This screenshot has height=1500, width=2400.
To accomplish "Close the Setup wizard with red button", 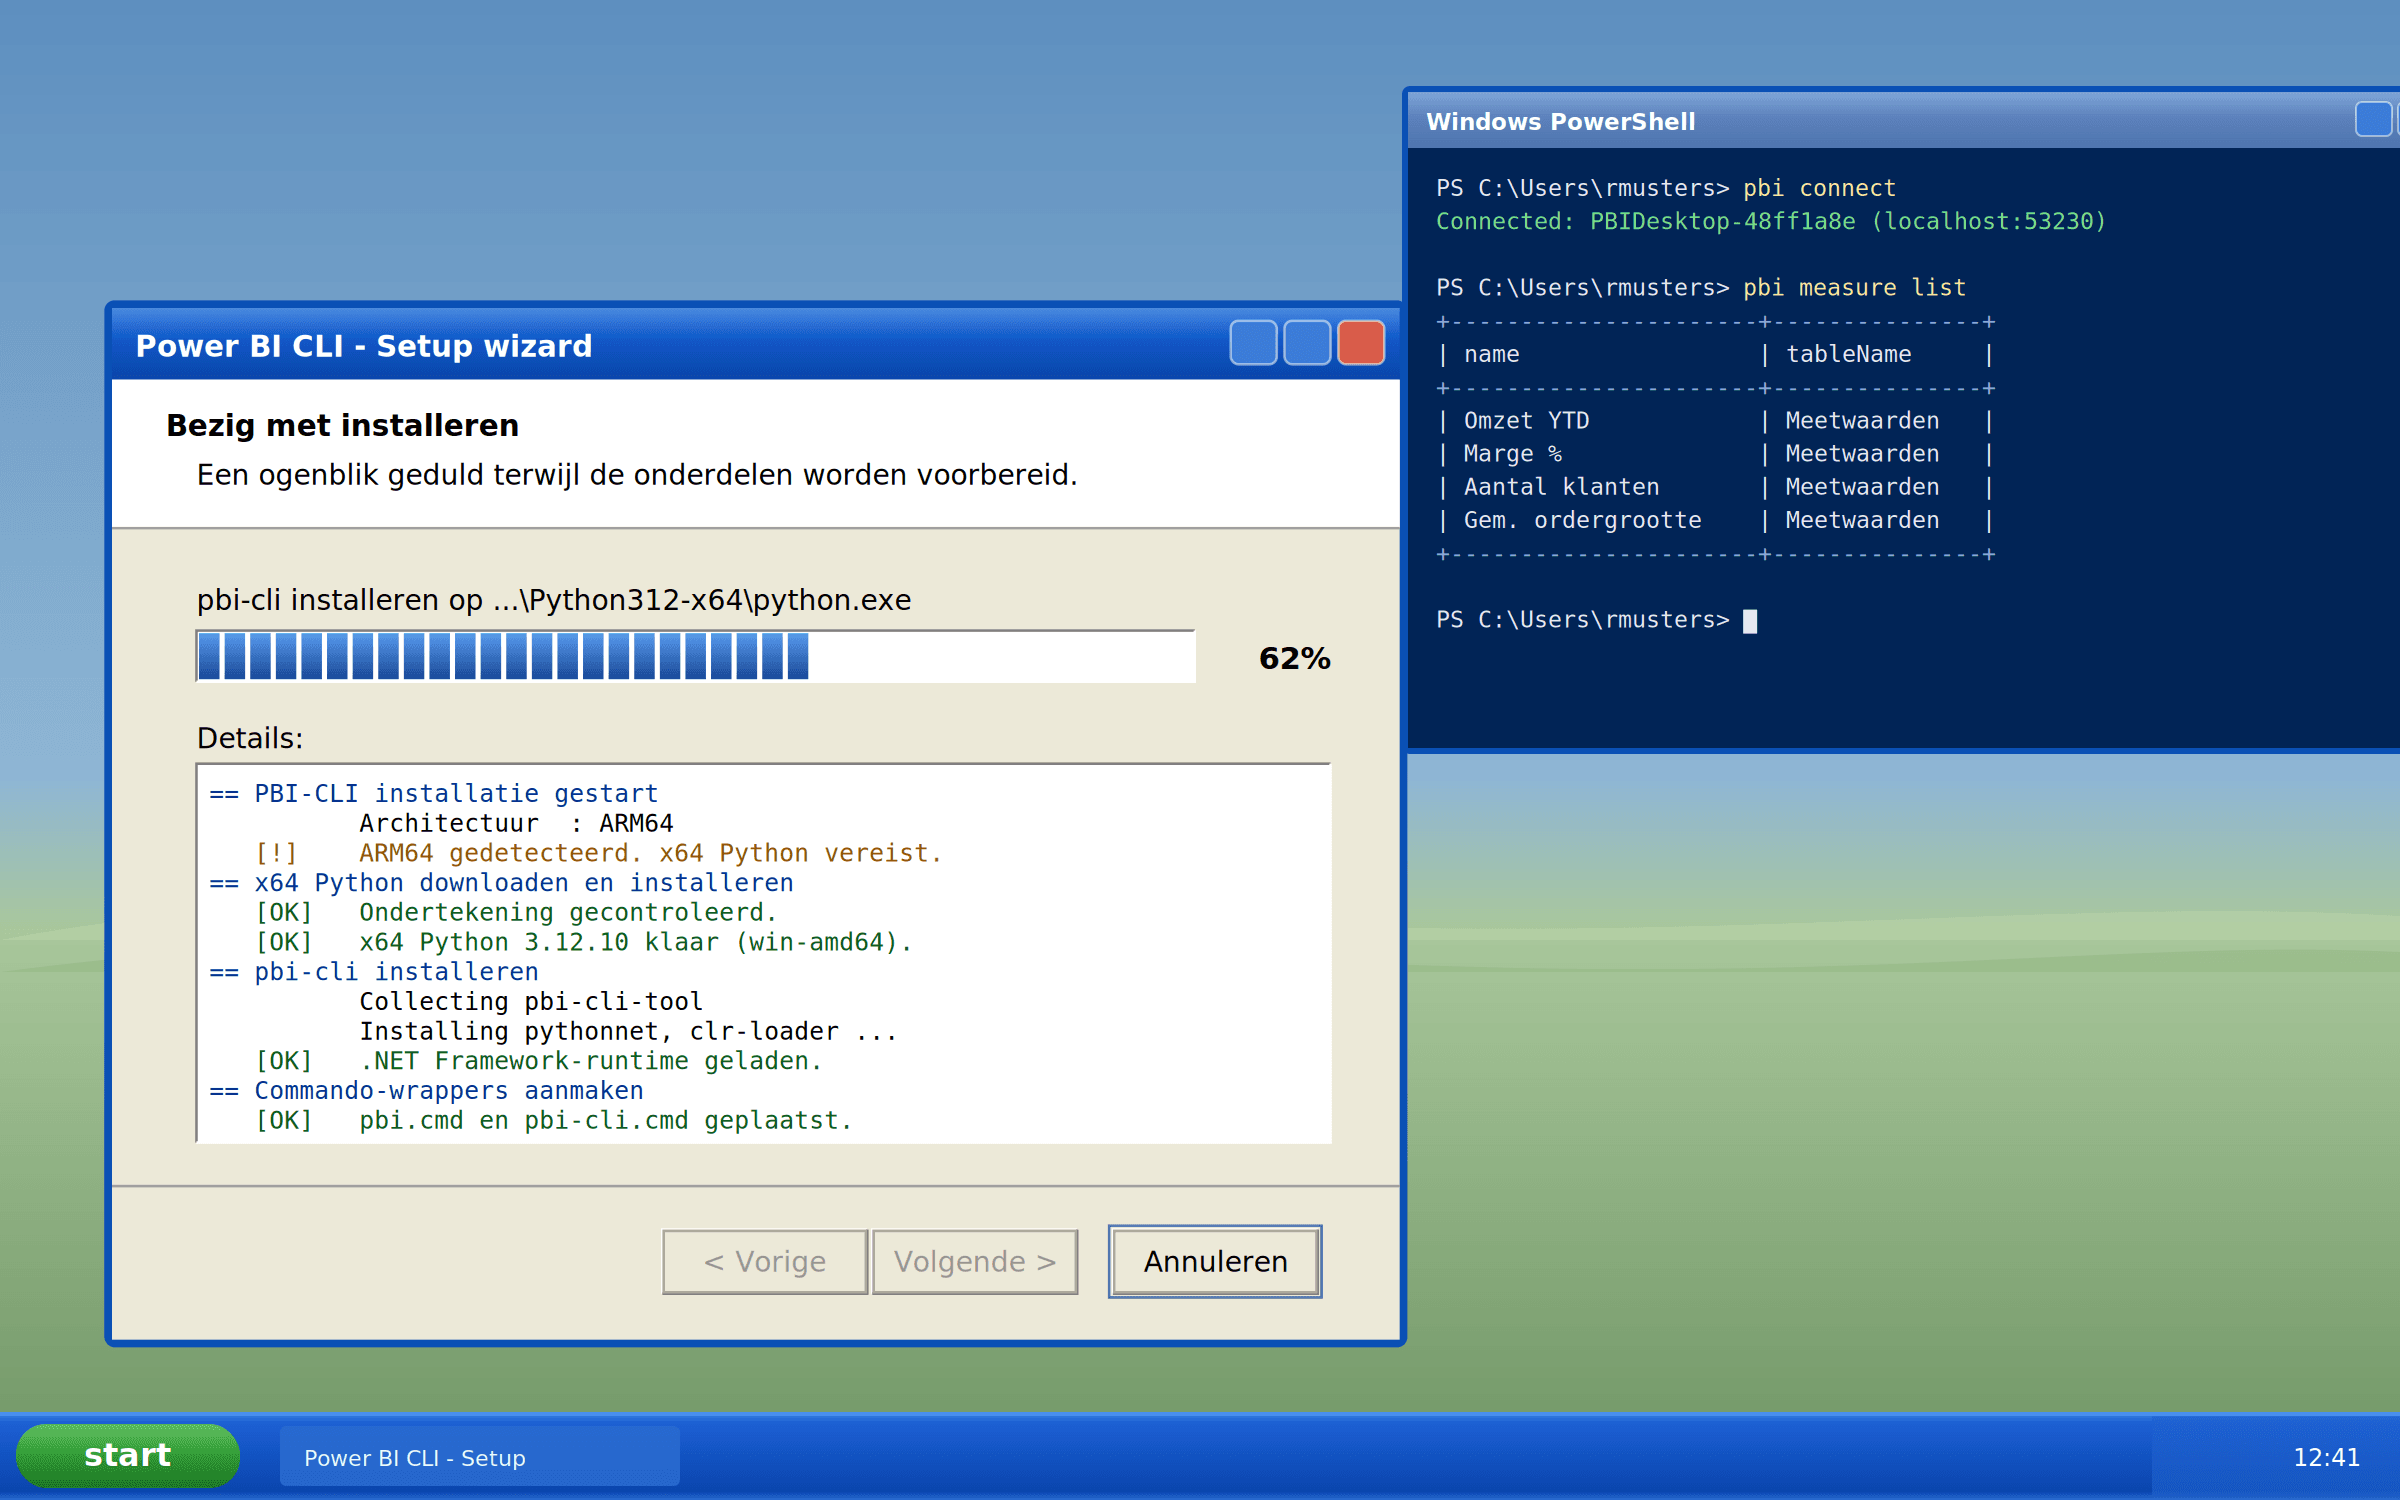I will (x=1361, y=343).
